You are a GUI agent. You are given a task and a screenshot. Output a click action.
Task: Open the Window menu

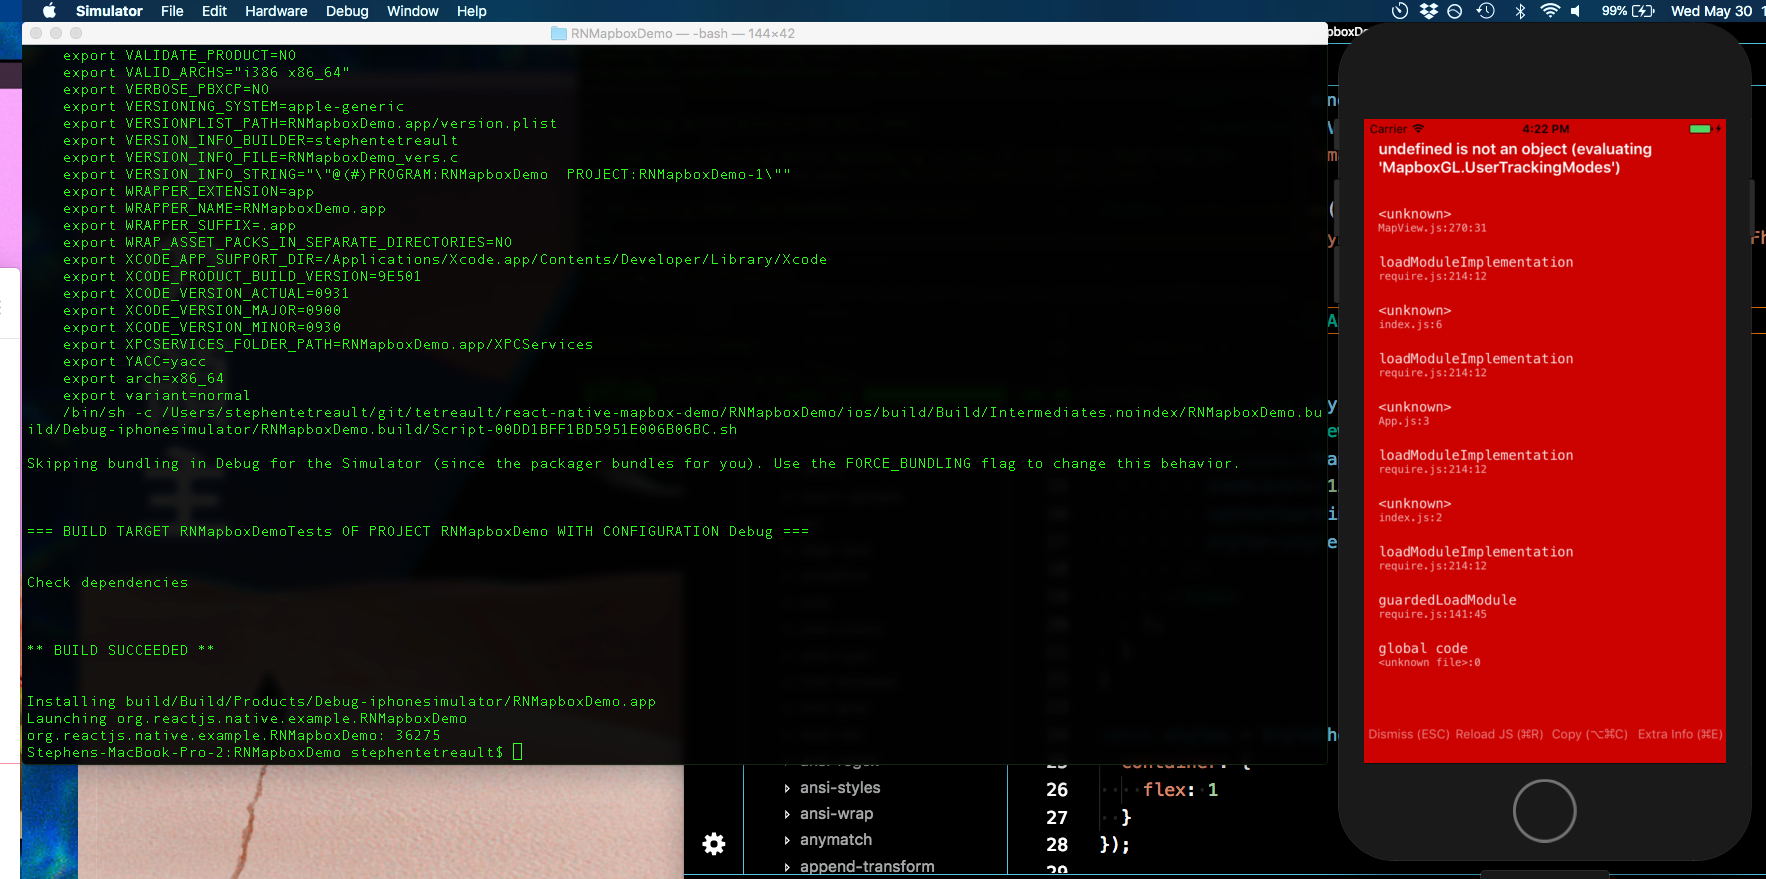click(413, 11)
